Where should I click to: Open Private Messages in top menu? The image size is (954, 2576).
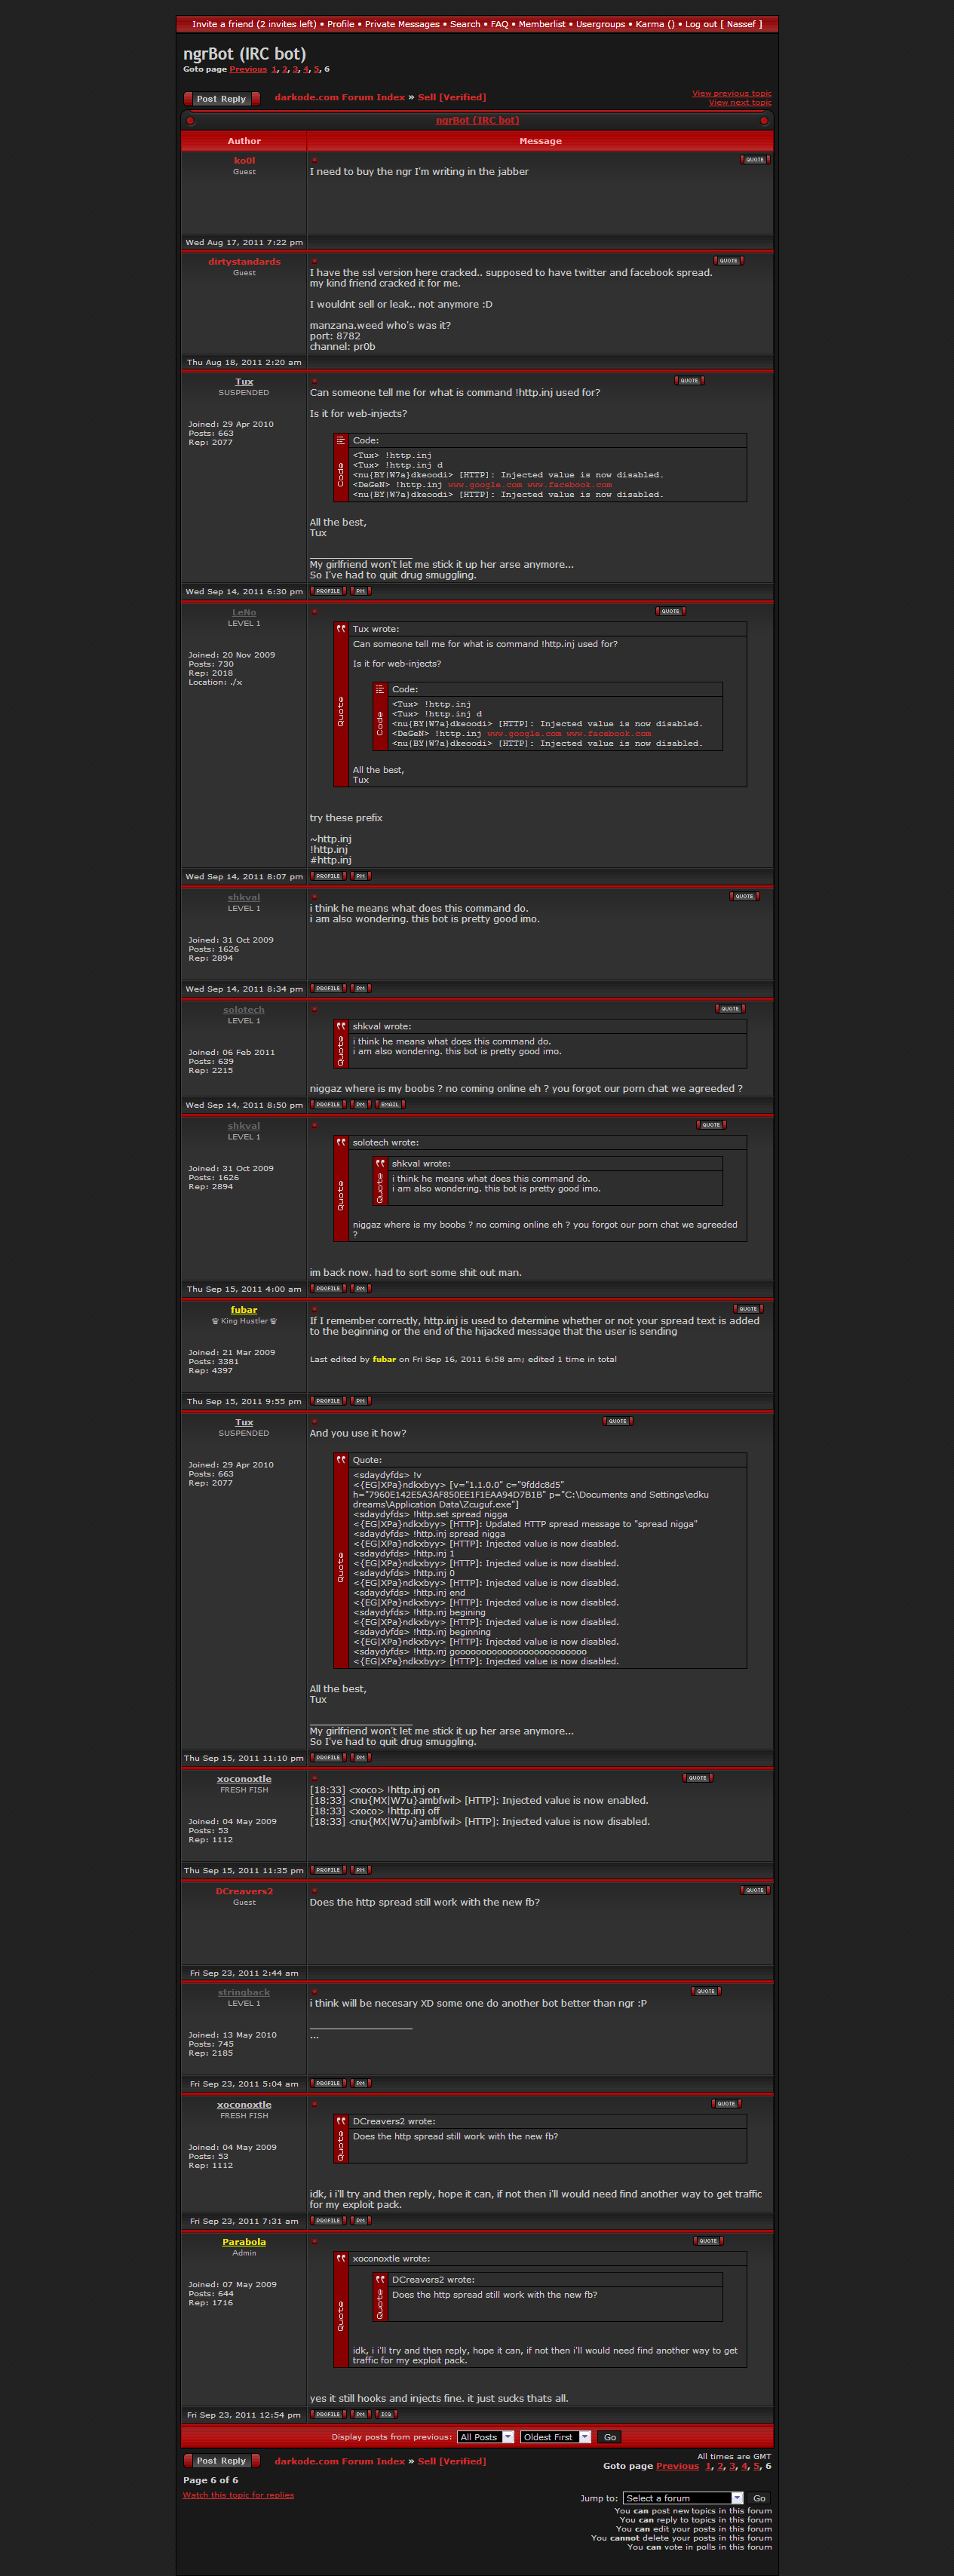pos(402,24)
